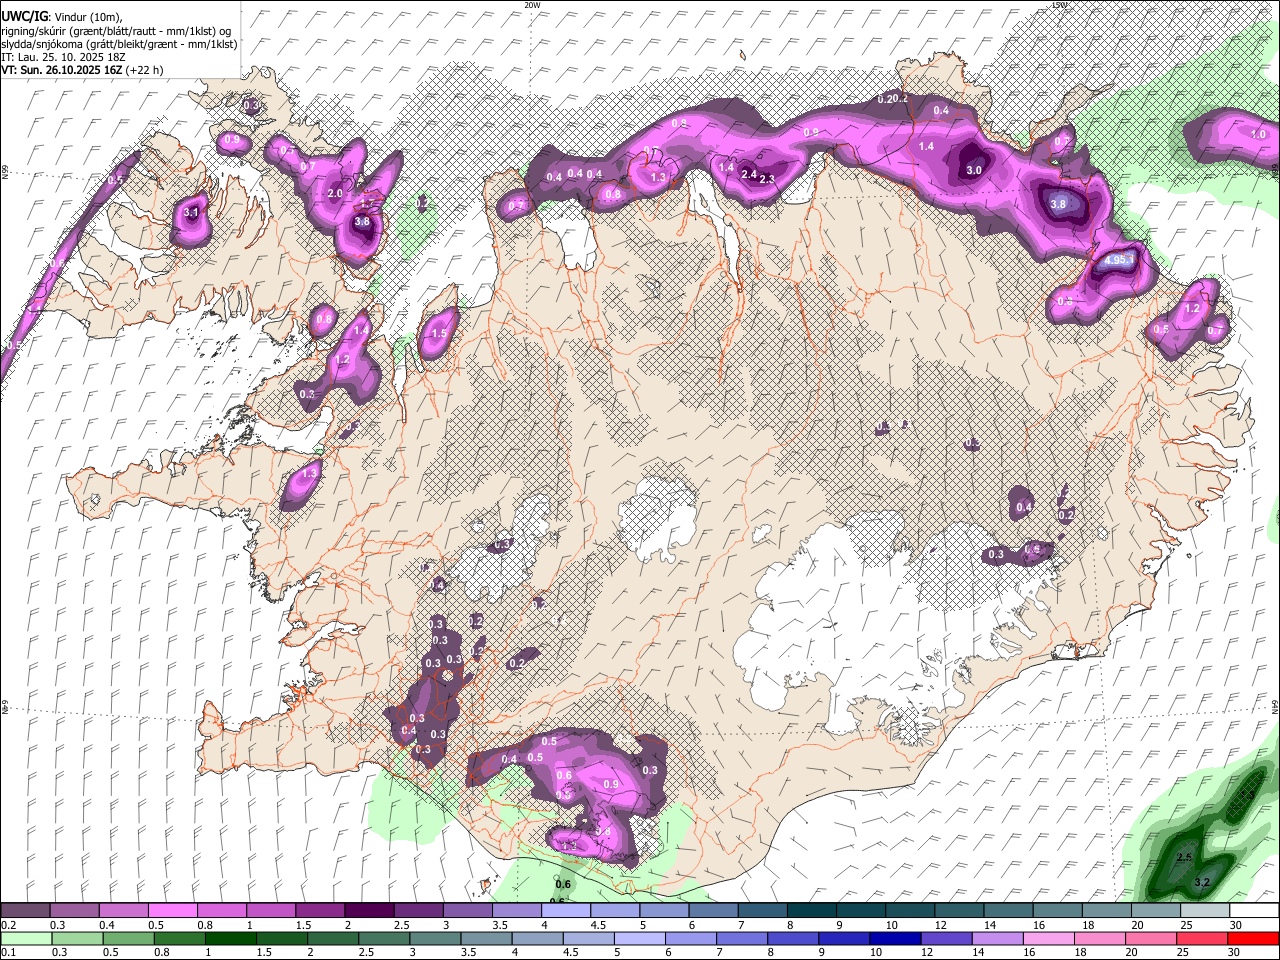1280x960 pixels.
Task: Select the "30" label on the lower rain scale
Action: pos(1236,952)
